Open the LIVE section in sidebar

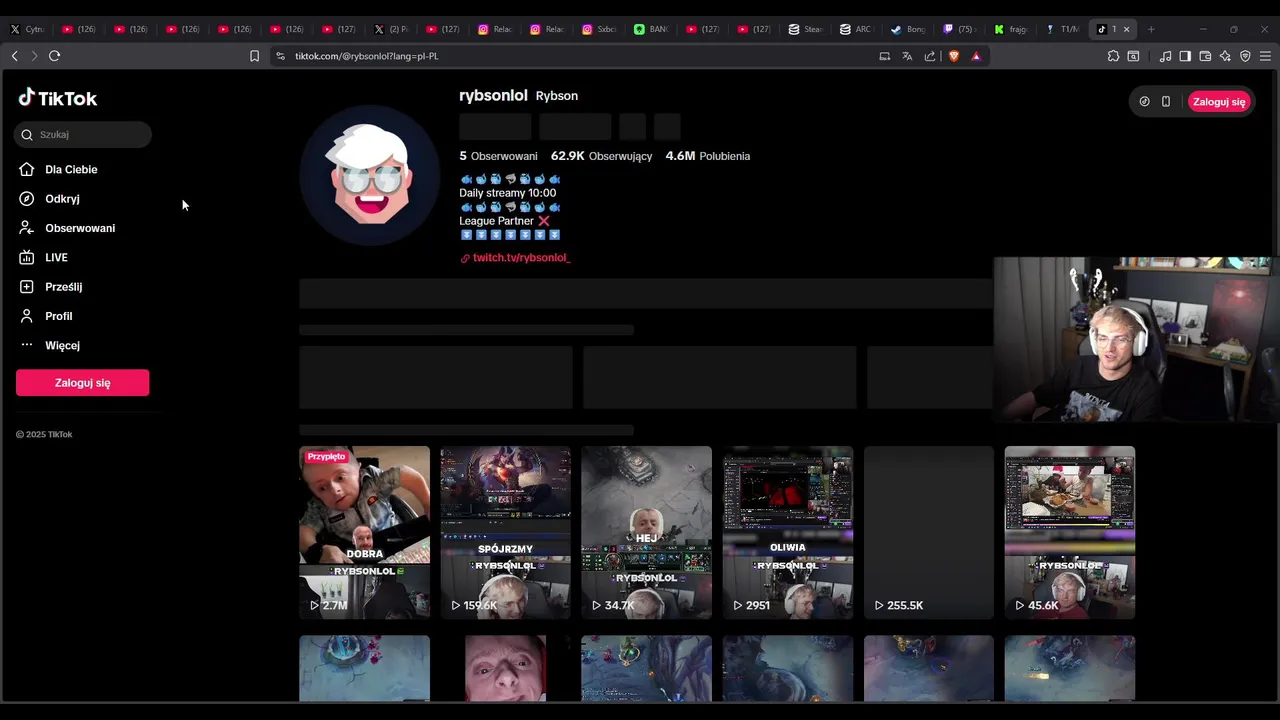(56, 258)
